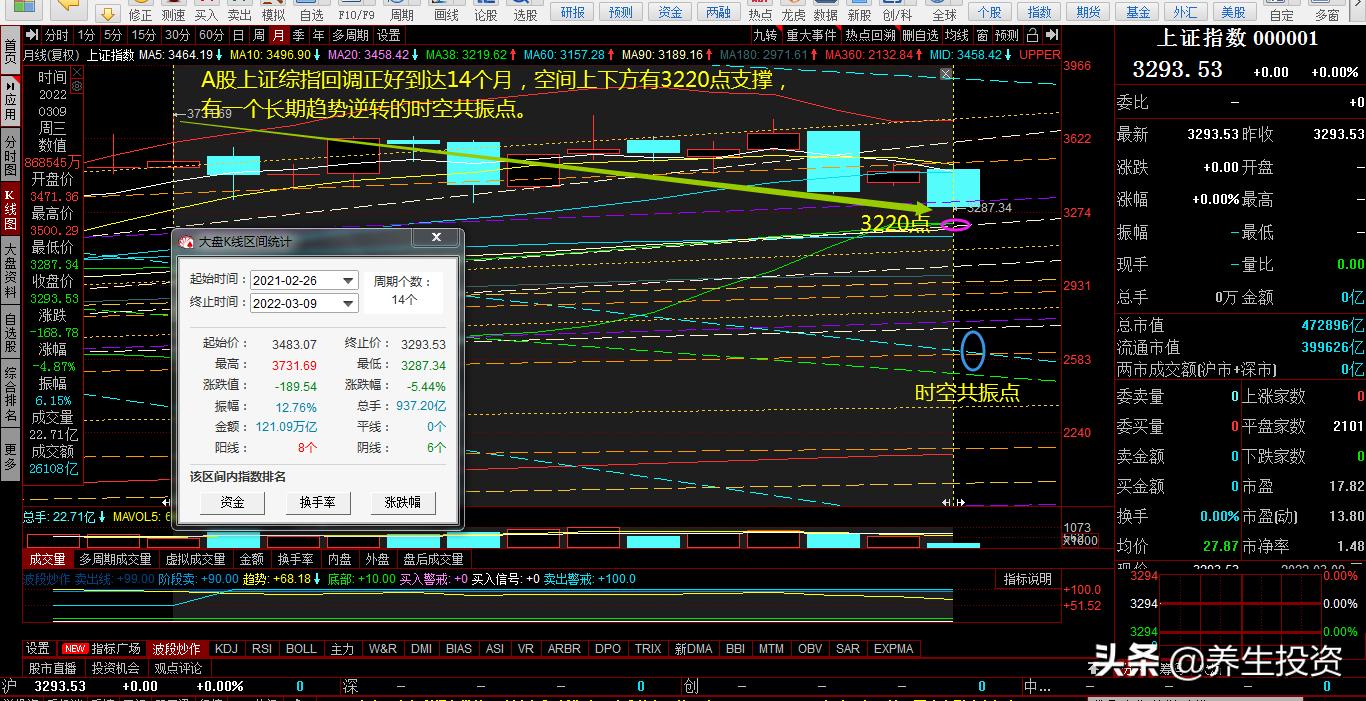Screen dimensions: 1366x701
Task: Open the 多周期 period selector
Action: [351, 35]
